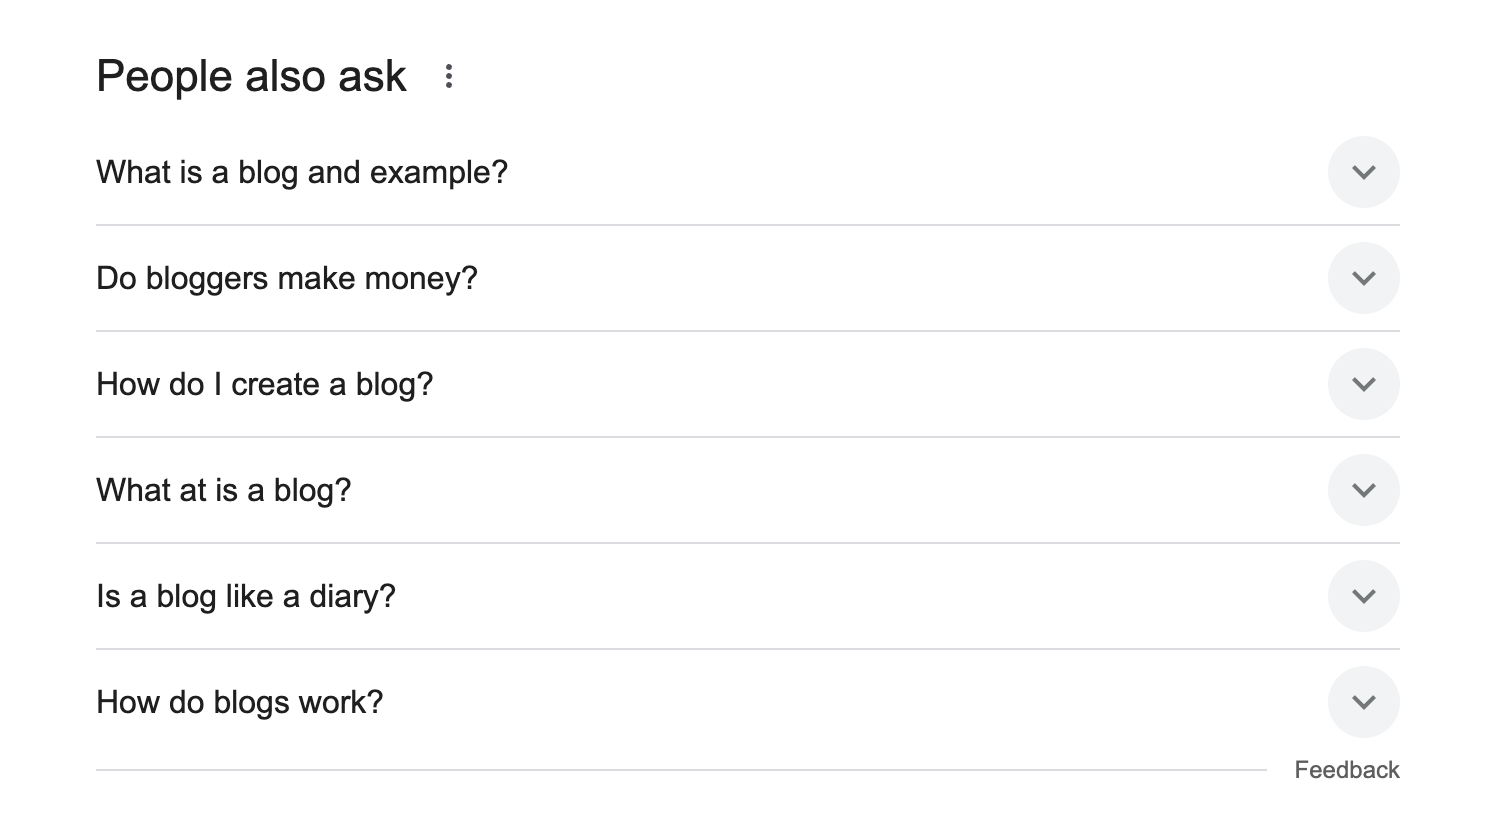Open the Feedback link
Image resolution: width=1510 pixels, height=834 pixels.
1348,769
